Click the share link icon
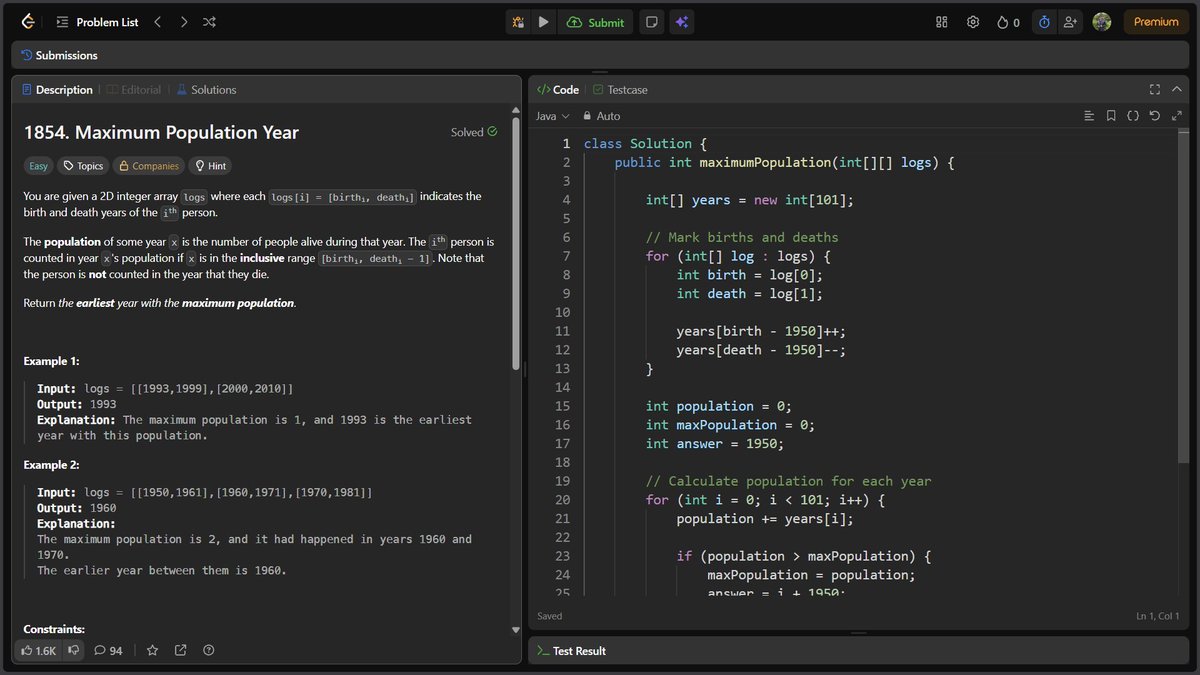Viewport: 1200px width, 675px height. click(180, 650)
